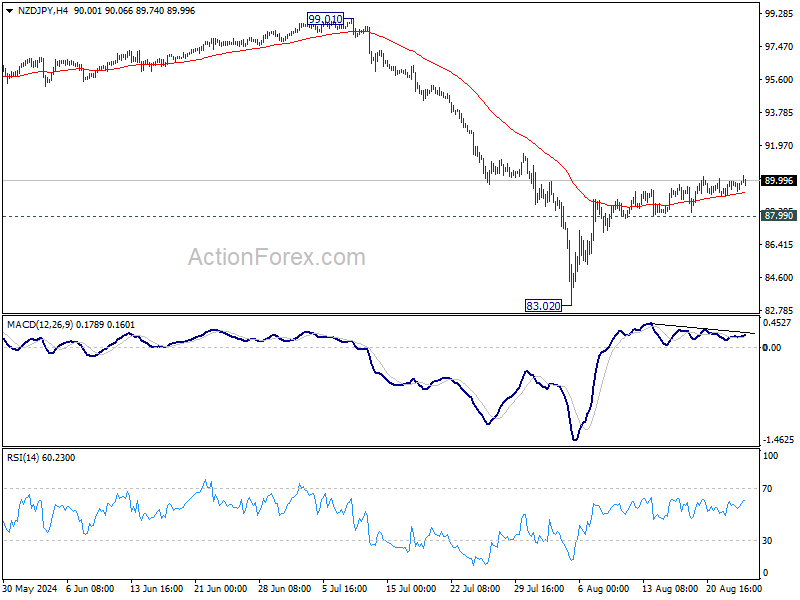The image size is (800, 600).
Task: Select the 5 Jul 16:00 time label
Action: (x=345, y=589)
